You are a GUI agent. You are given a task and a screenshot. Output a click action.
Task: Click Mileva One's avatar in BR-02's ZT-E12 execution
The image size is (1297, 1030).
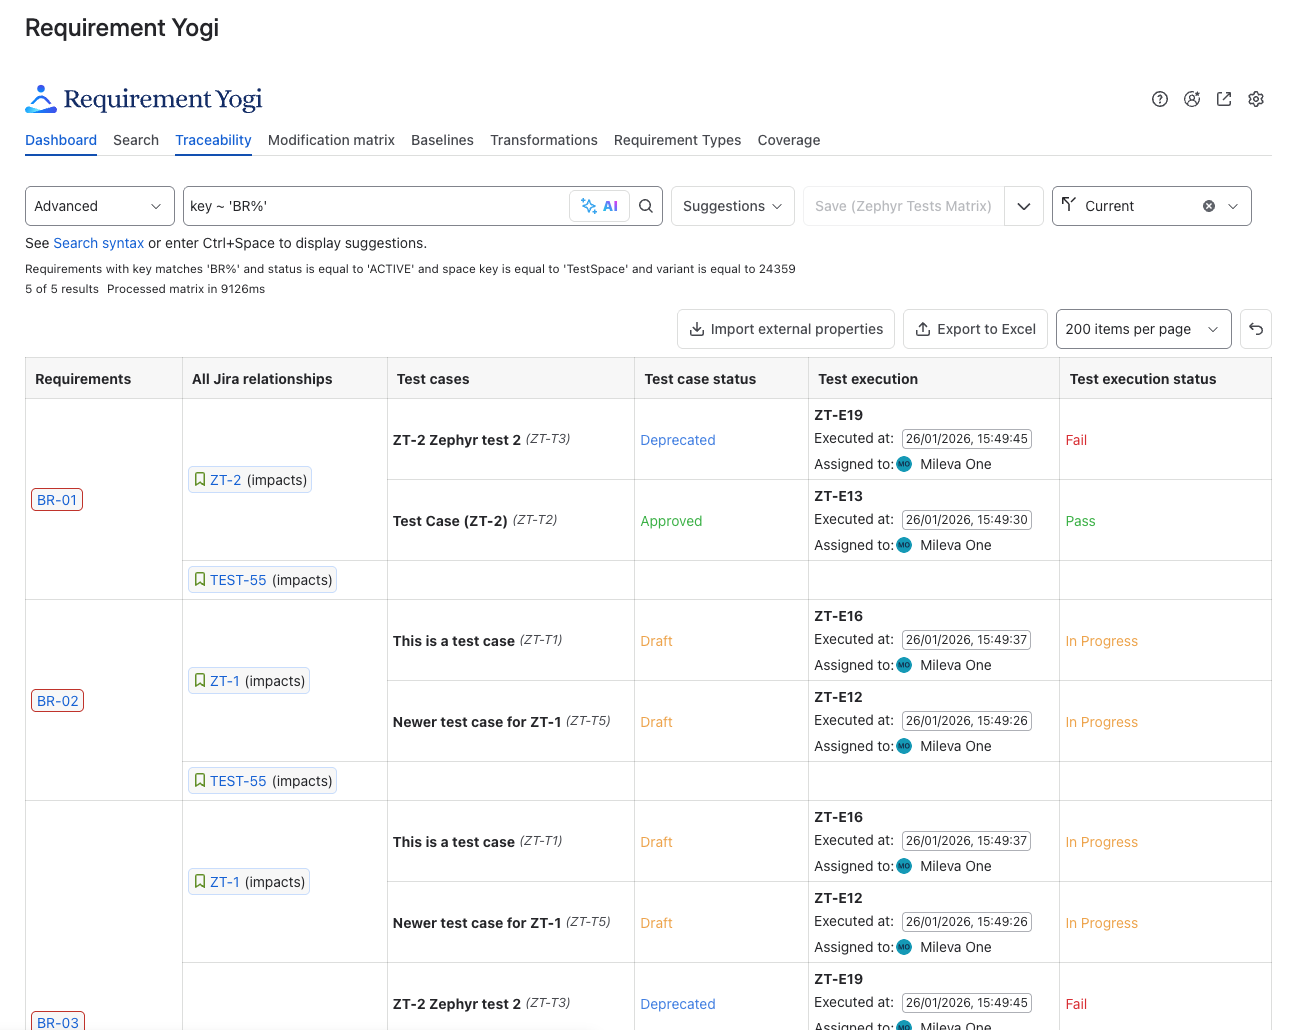coord(904,746)
